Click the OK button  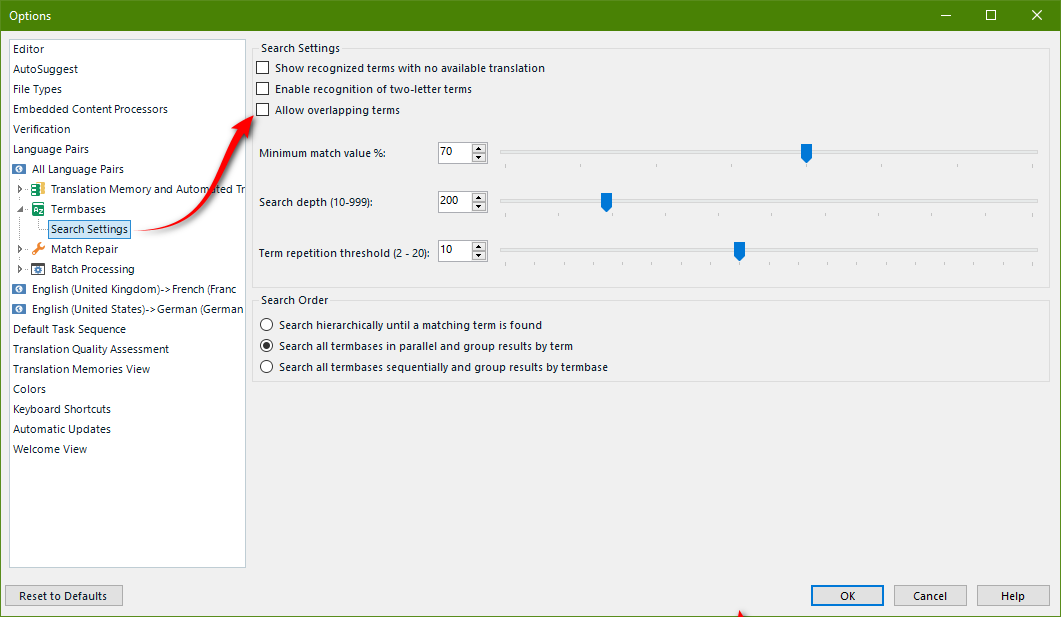pyautogui.click(x=847, y=596)
